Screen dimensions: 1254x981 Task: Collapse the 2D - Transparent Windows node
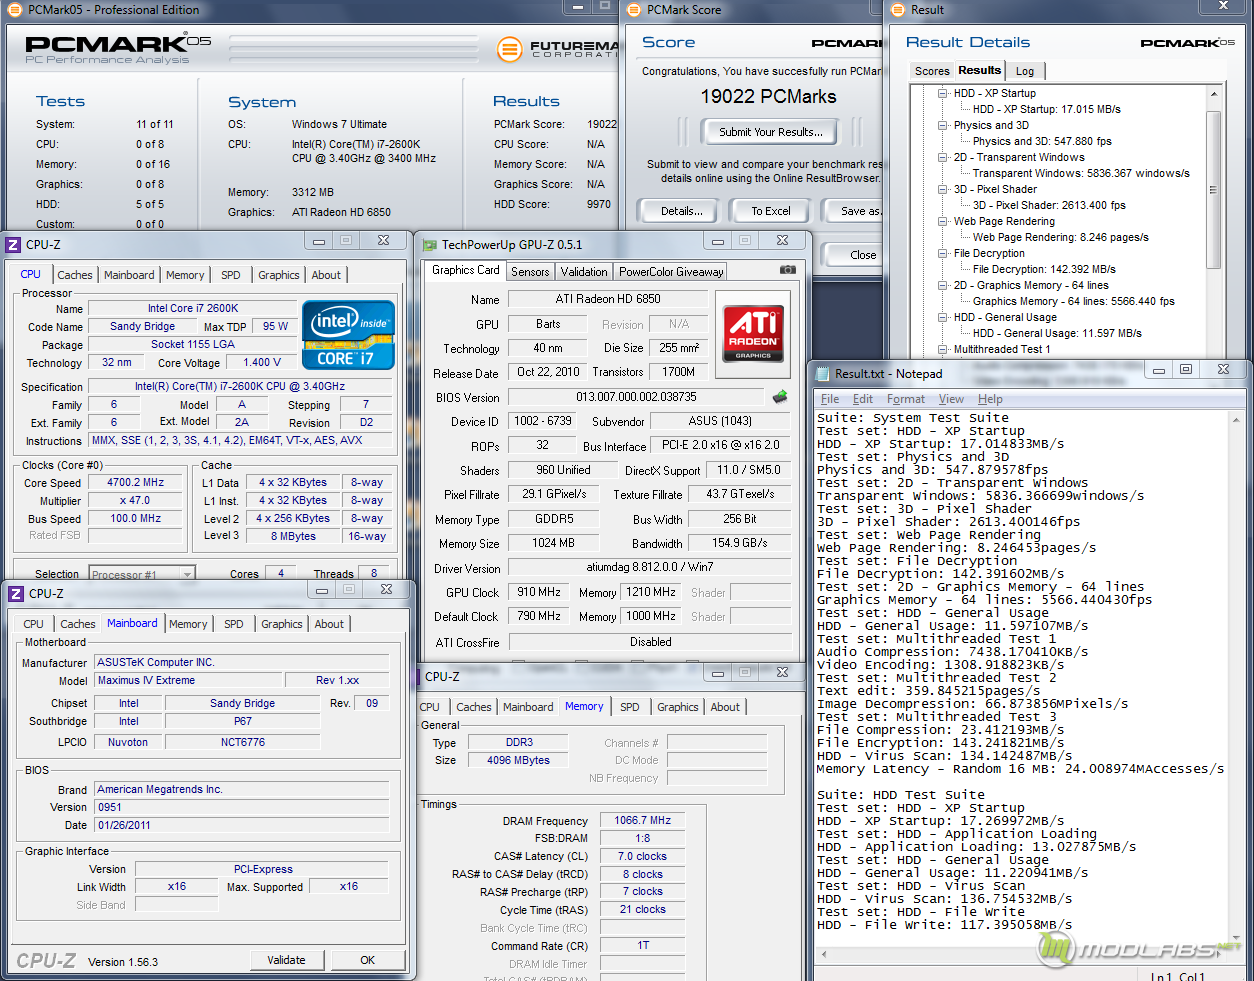click(943, 157)
